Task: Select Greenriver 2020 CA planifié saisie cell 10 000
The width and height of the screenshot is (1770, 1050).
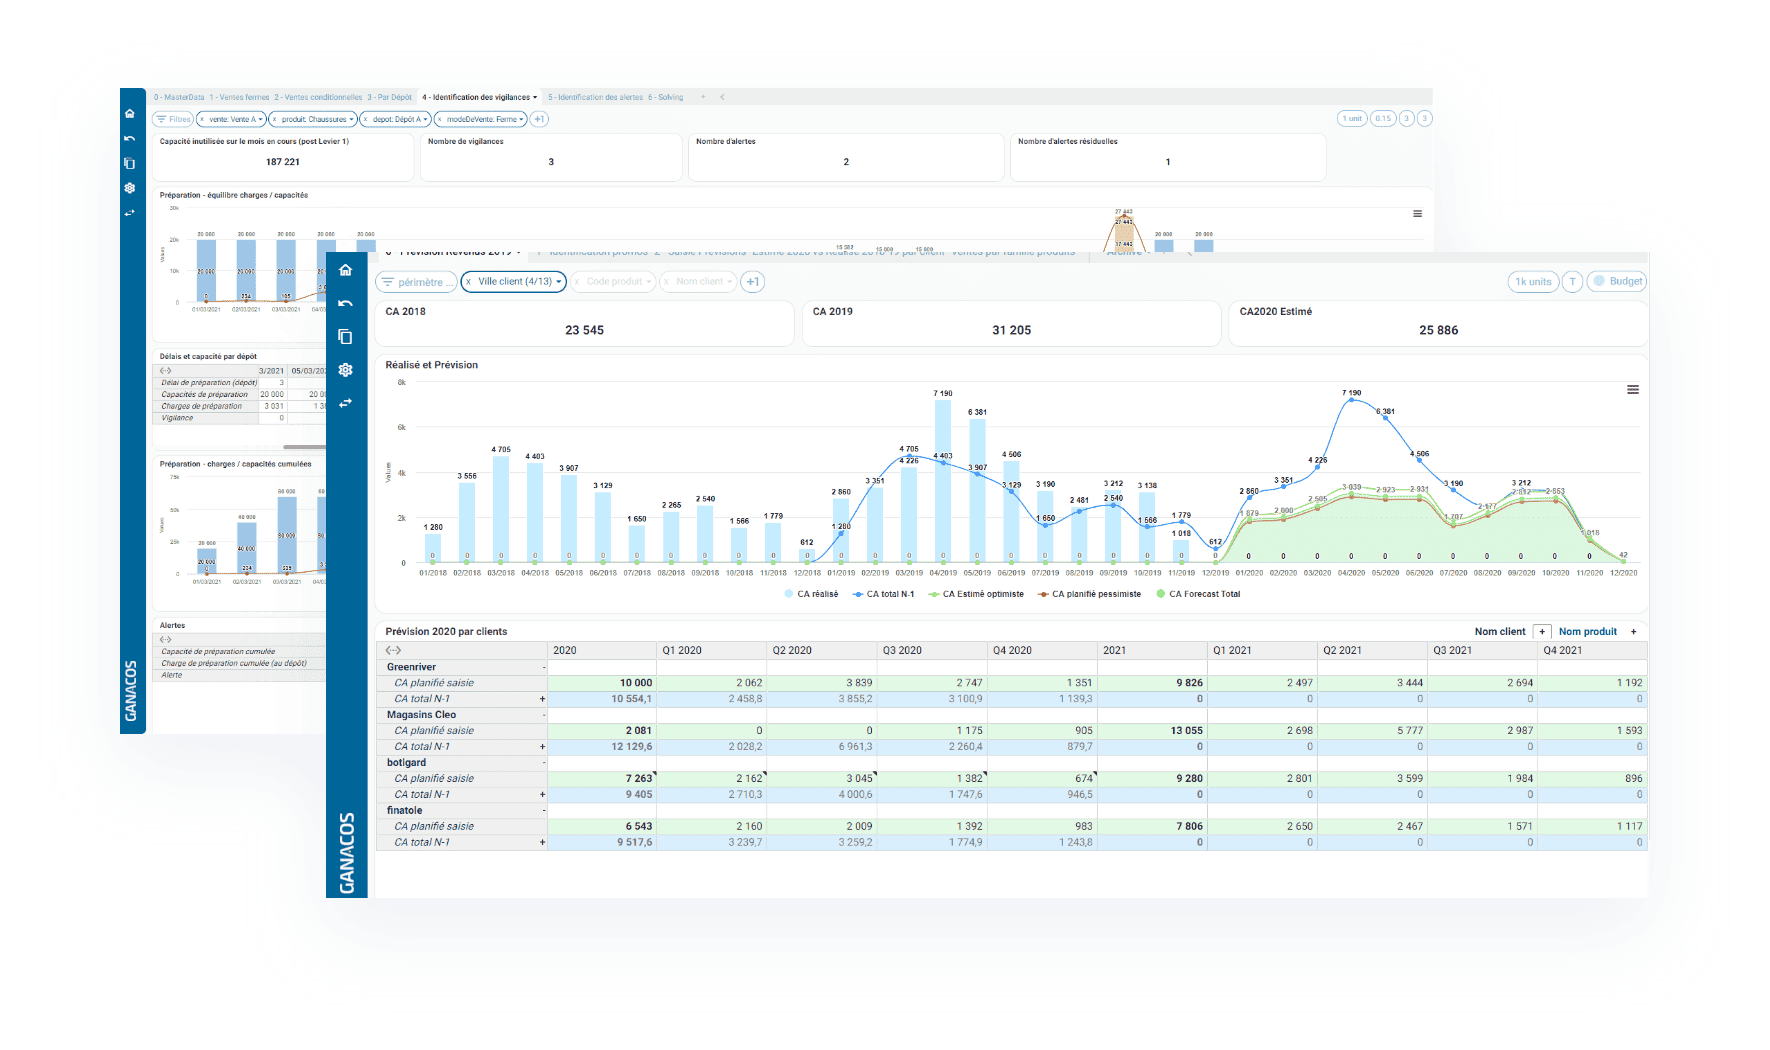Action: pyautogui.click(x=600, y=683)
